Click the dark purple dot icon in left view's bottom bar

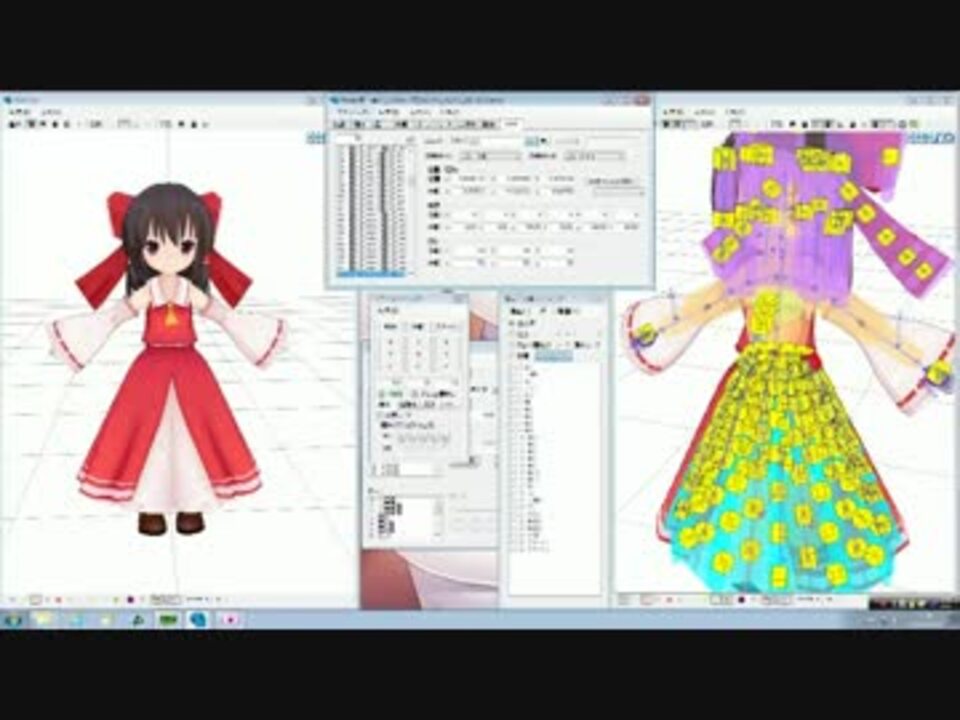(x=130, y=600)
